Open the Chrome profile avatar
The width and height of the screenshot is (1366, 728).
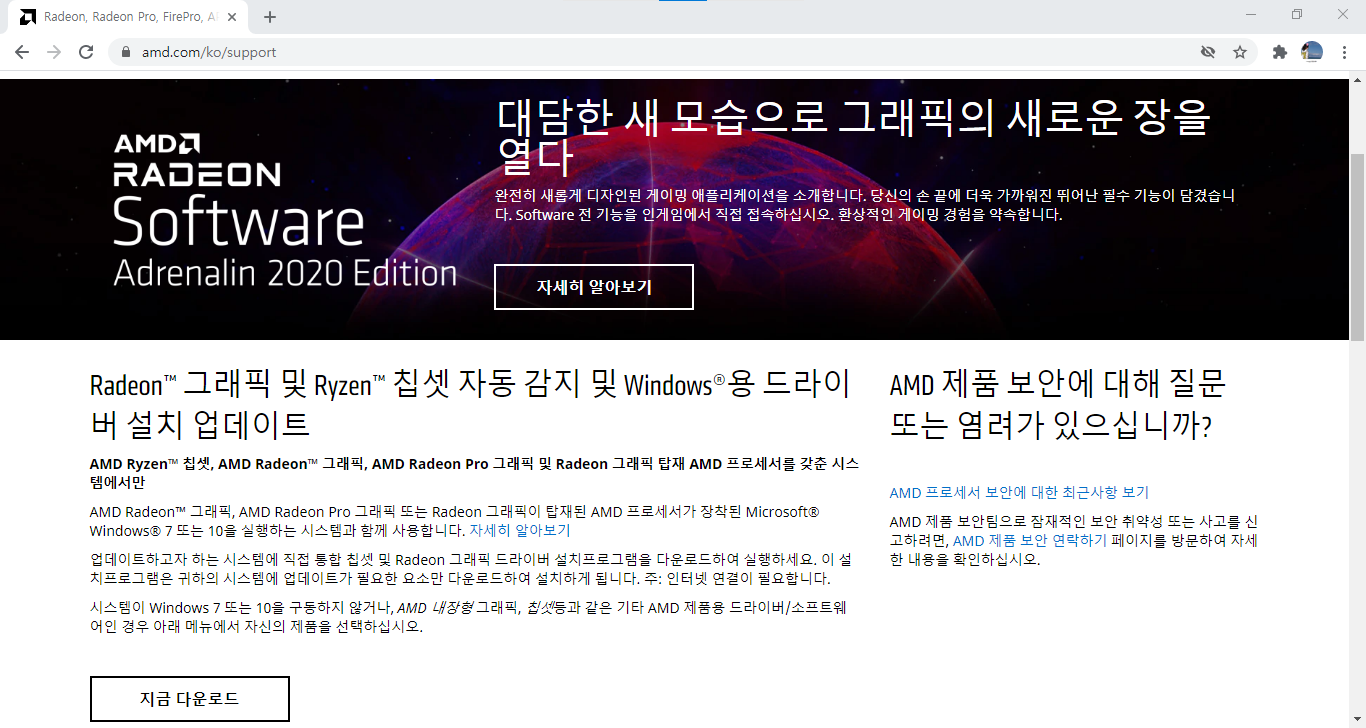coord(1312,52)
